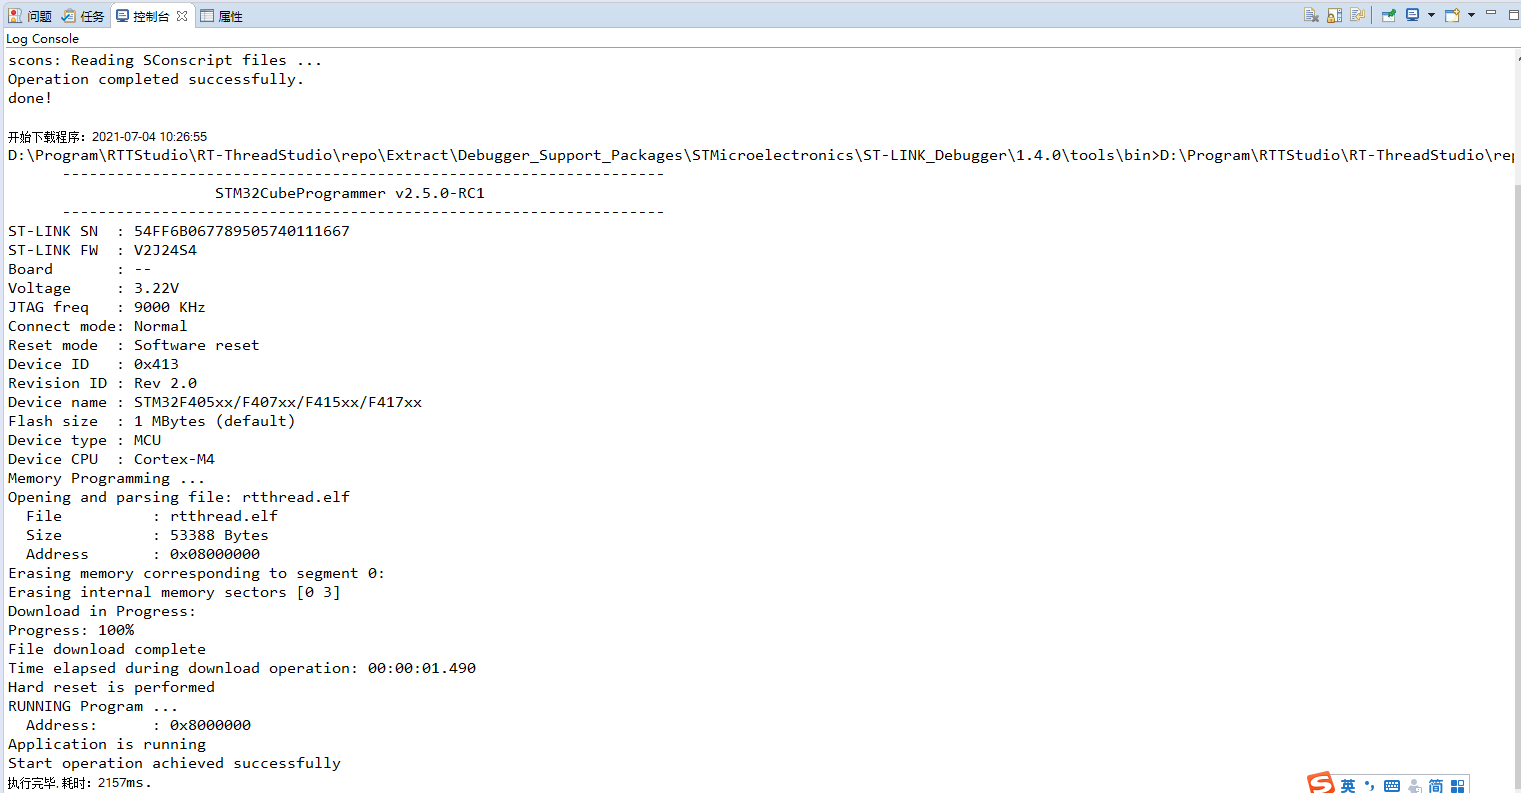The width and height of the screenshot is (1521, 793).
Task: Click the 'scons: Reading SConscript files' line
Action: [x=165, y=60]
